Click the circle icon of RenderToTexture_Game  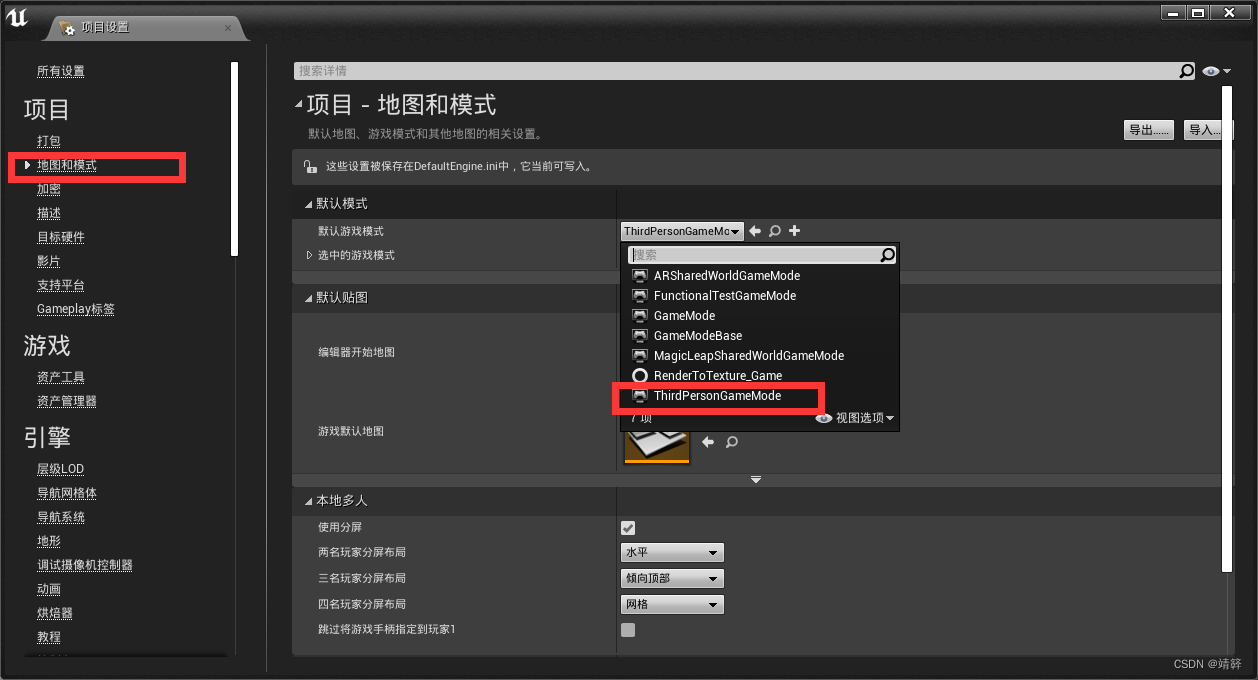click(640, 375)
